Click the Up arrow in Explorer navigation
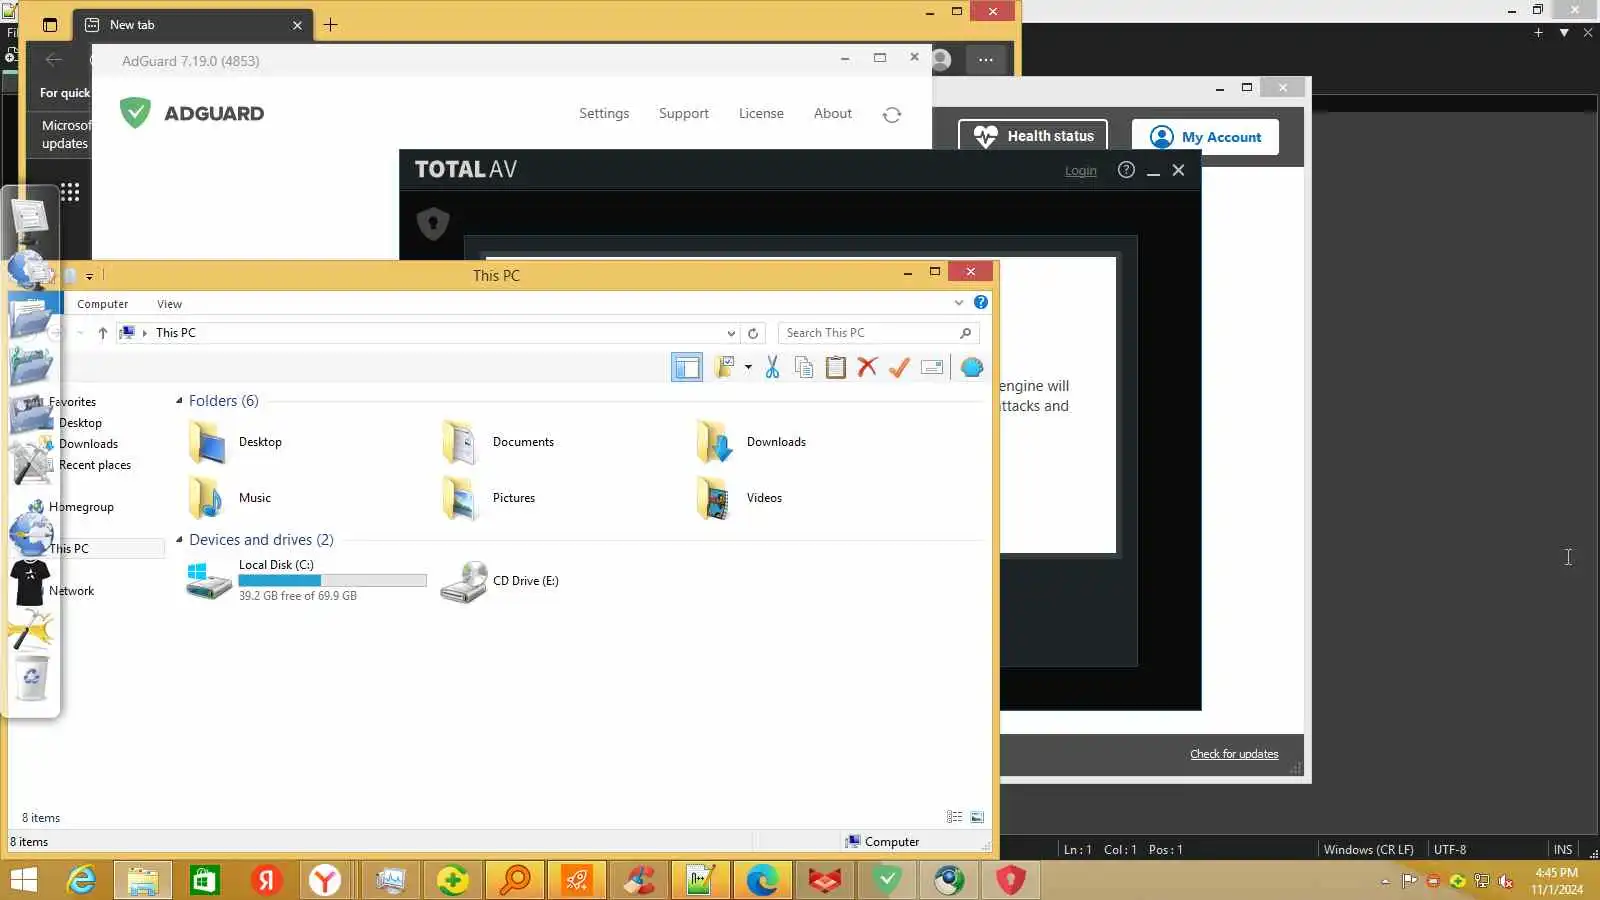The width and height of the screenshot is (1600, 900). pyautogui.click(x=103, y=333)
